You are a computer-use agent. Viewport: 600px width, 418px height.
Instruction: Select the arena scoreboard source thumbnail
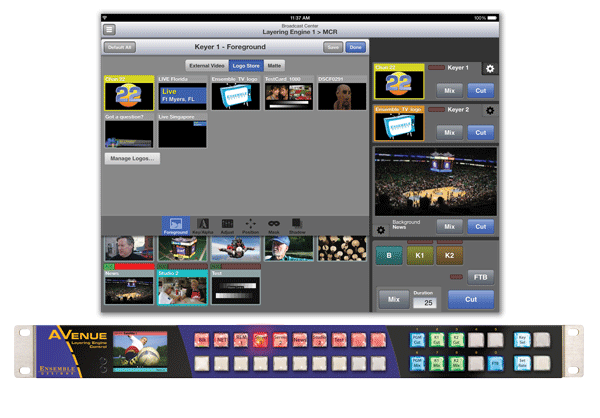183,248
